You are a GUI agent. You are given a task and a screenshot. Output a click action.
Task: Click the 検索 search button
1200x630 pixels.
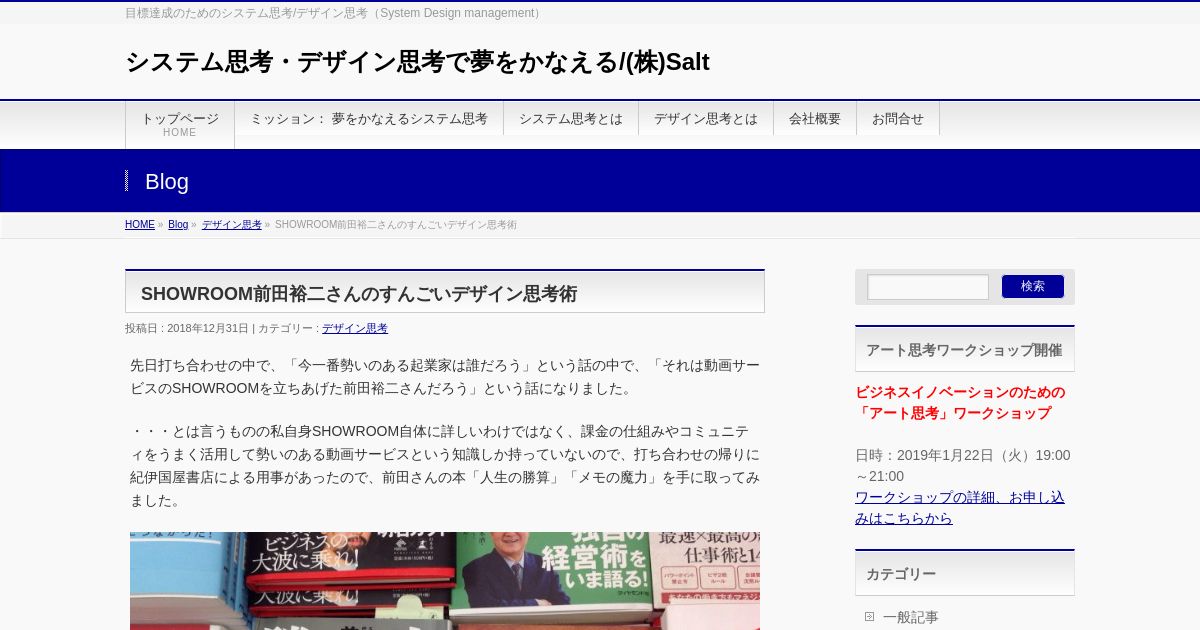[1033, 286]
